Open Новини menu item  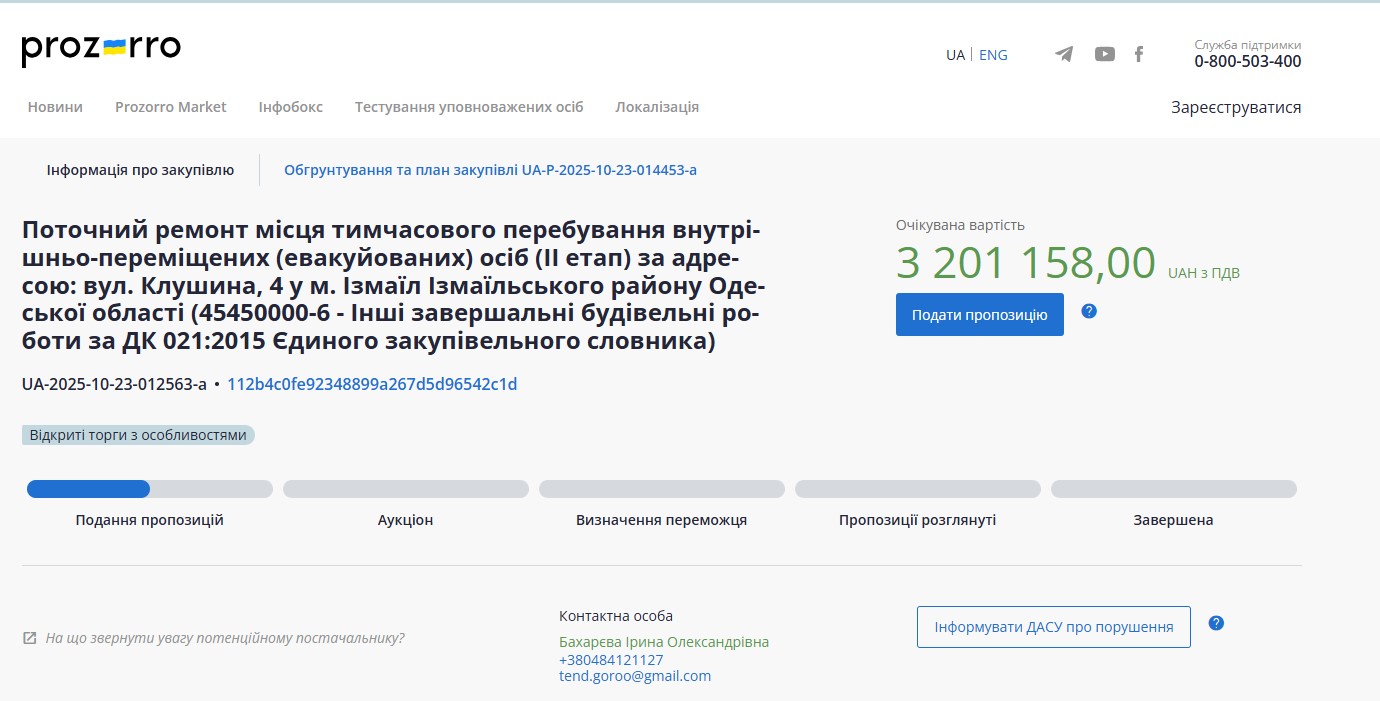(55, 107)
